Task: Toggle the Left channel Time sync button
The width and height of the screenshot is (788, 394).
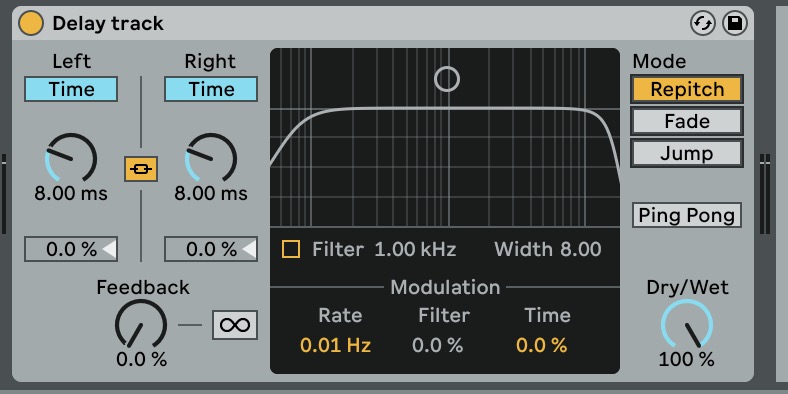Action: click(x=71, y=89)
